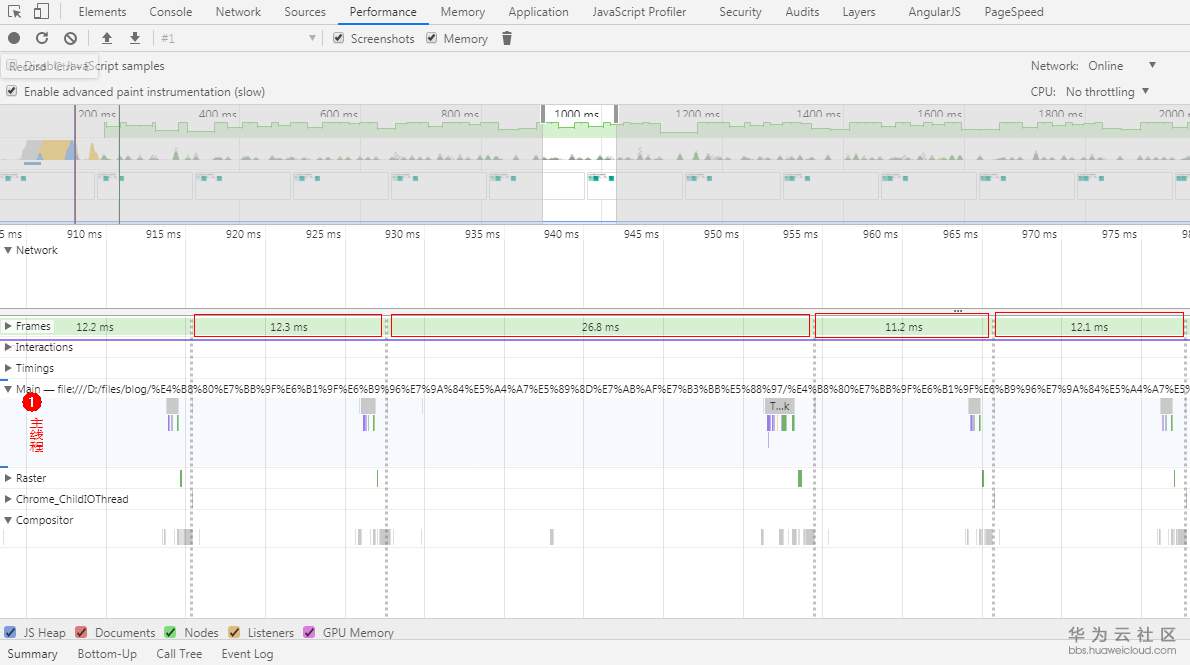
Task: Open the Network Online throttling dropdown
Action: [1122, 66]
